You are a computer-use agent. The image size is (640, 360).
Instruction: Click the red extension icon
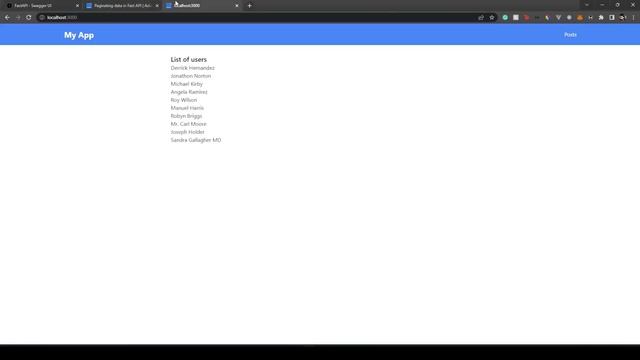pyautogui.click(x=527, y=18)
